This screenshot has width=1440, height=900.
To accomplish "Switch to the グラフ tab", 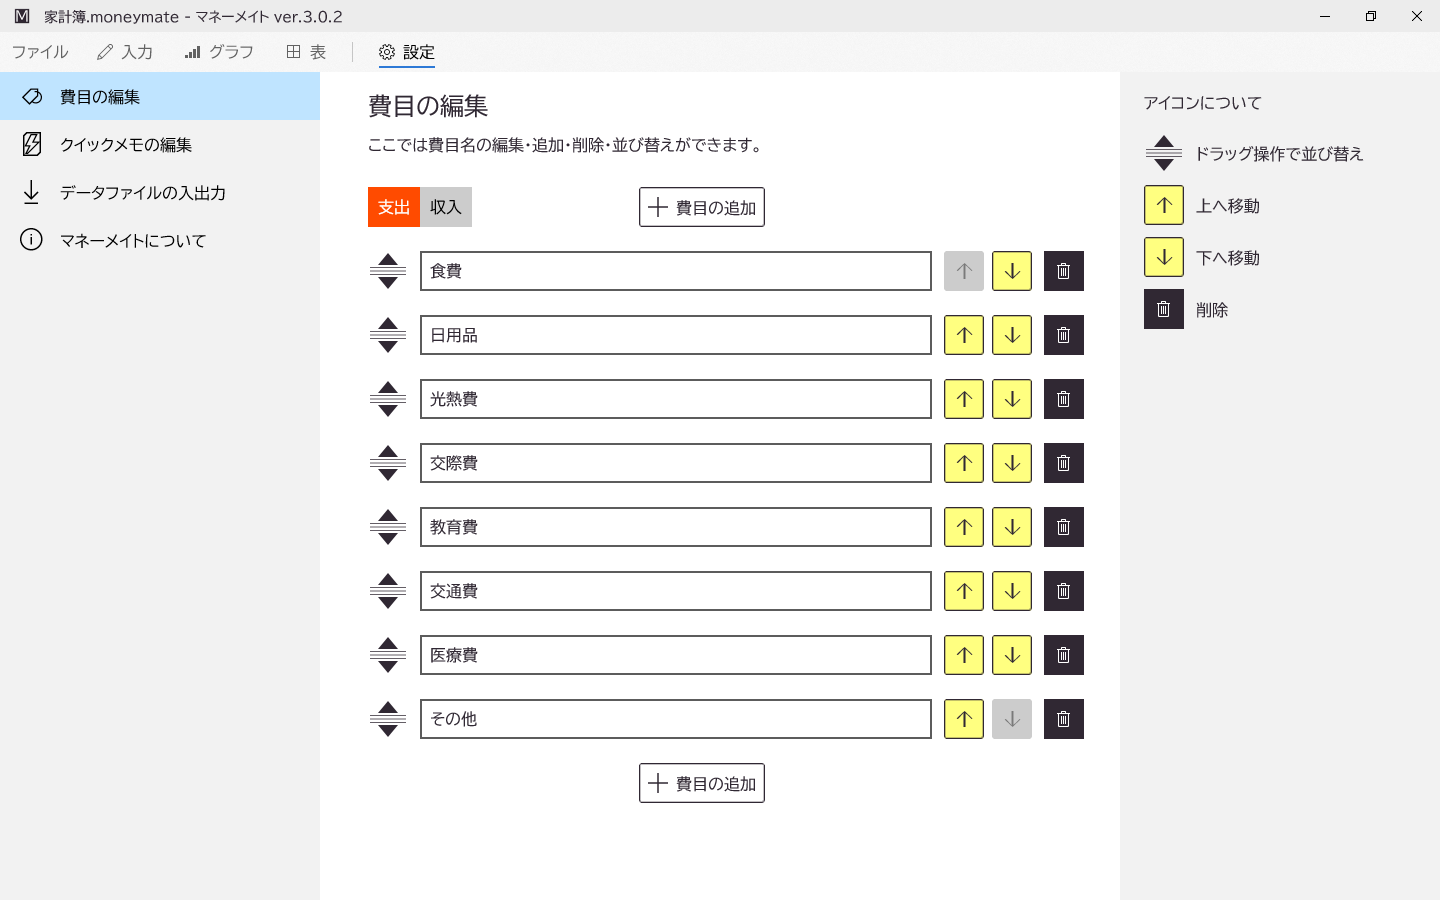I will click(219, 52).
